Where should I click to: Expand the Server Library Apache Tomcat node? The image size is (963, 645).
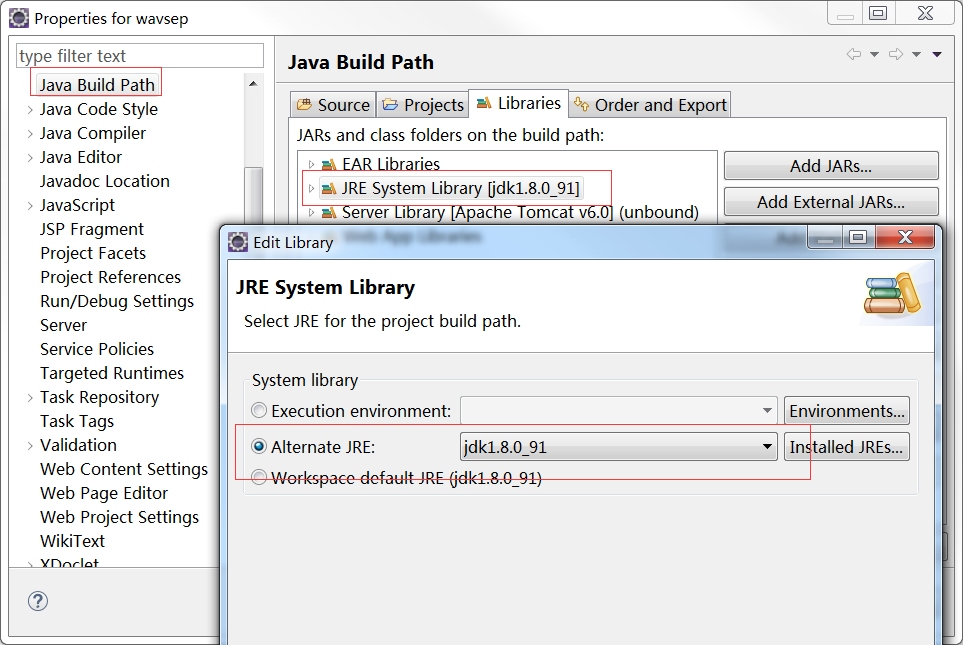(311, 213)
